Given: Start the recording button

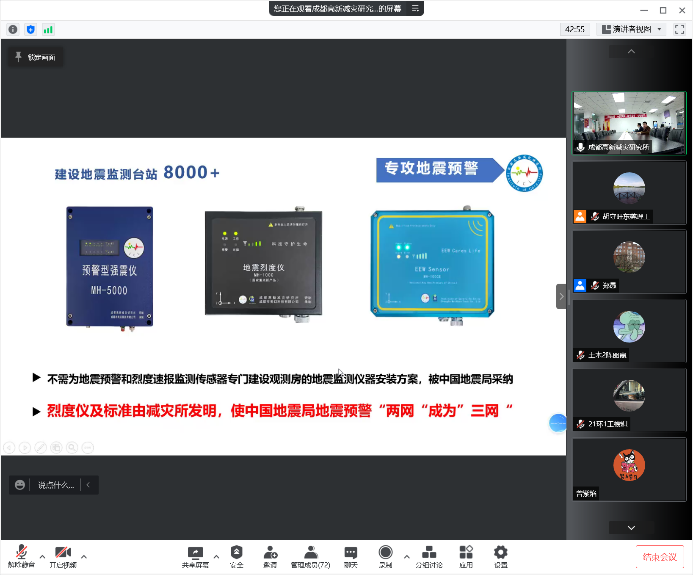Looking at the screenshot, I should click(x=385, y=555).
